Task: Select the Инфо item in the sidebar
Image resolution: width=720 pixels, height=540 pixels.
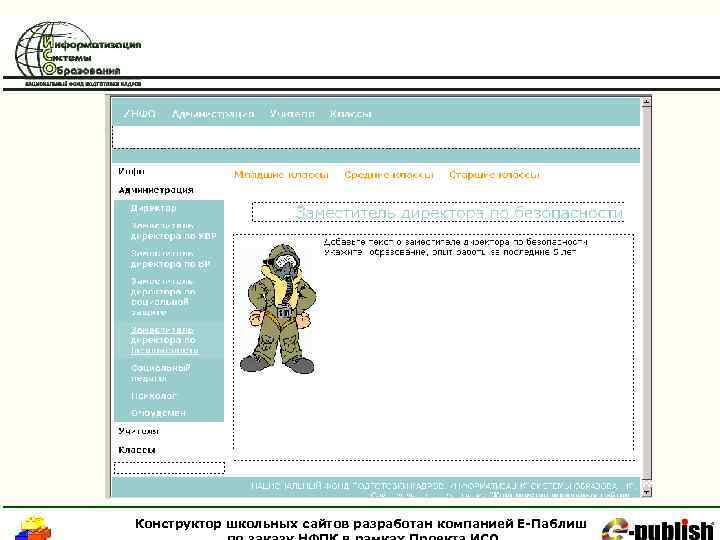Action: [x=131, y=171]
